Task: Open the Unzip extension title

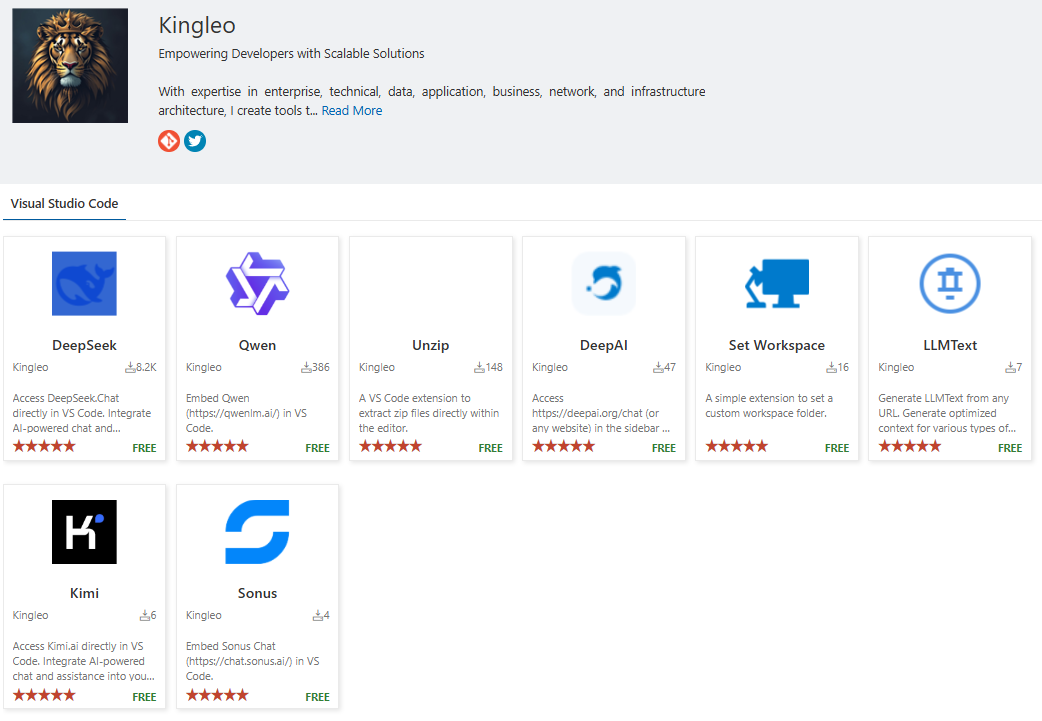Action: [x=431, y=345]
